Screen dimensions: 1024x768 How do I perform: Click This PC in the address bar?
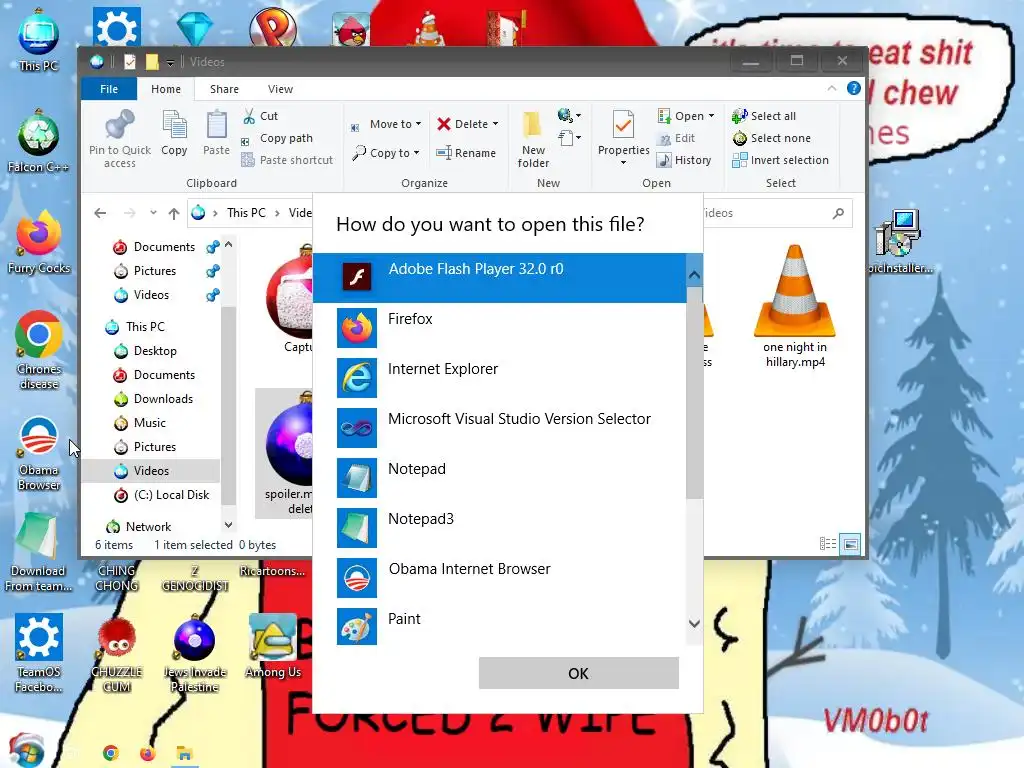[x=246, y=213]
